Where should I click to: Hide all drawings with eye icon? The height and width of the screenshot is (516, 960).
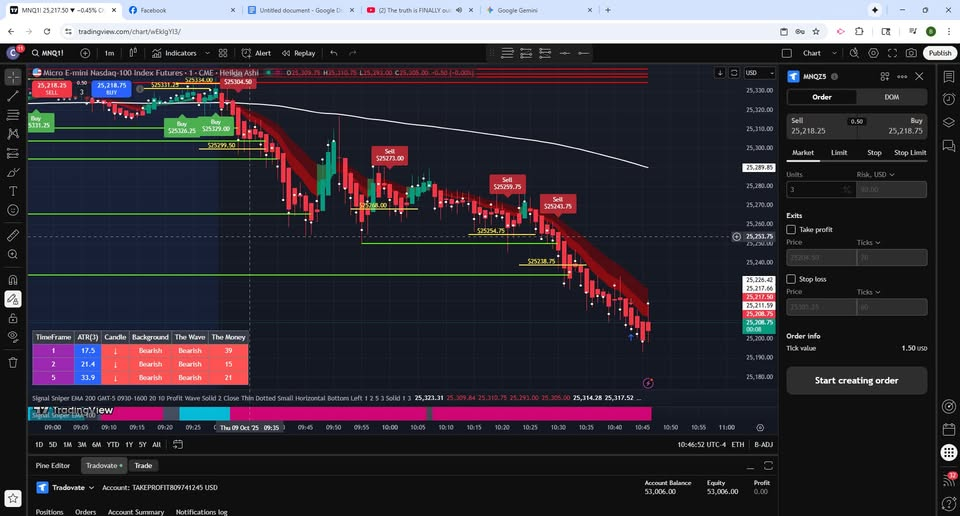(13, 337)
